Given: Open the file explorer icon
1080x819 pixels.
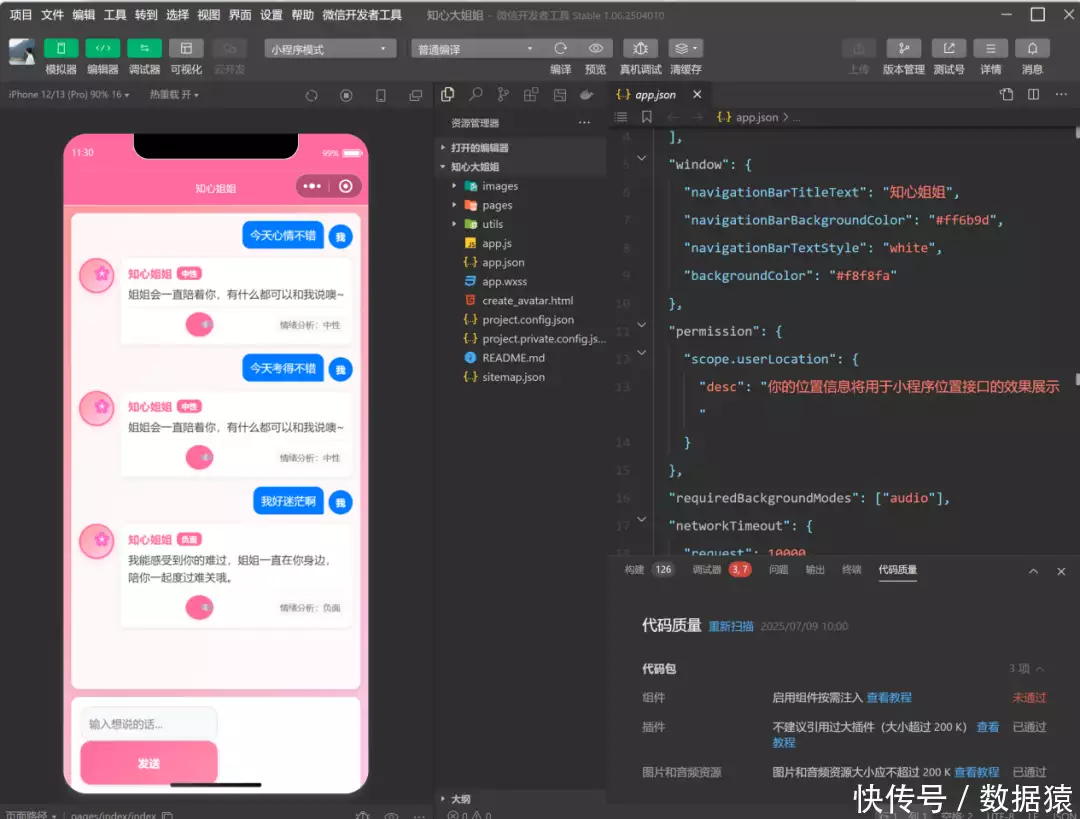Looking at the screenshot, I should [x=448, y=94].
